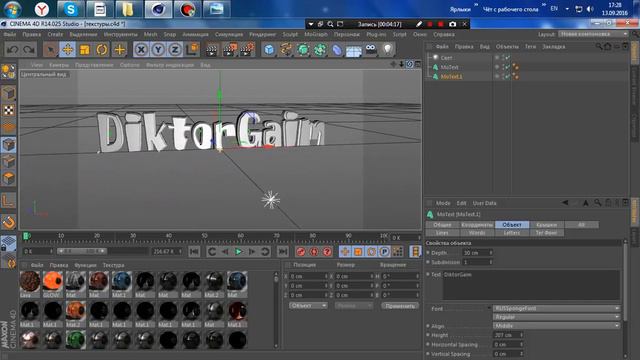Open the Mesh menu
The width and height of the screenshot is (640, 360).
pos(150,35)
